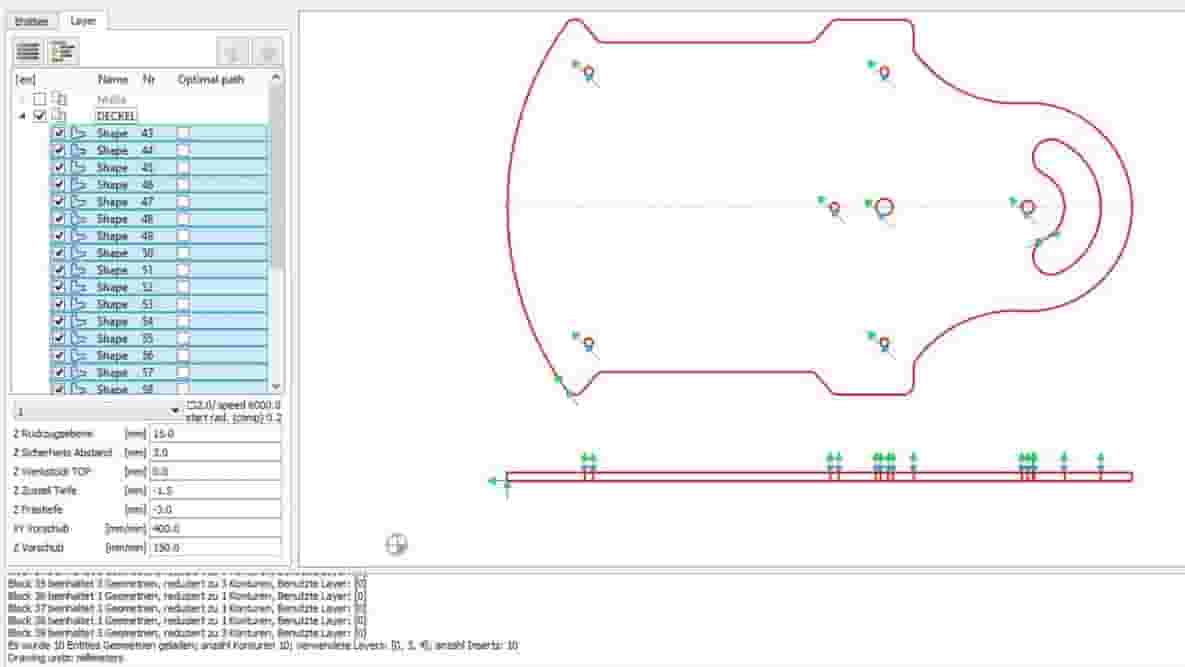Uncheck the enable box for Shape 43

pyautogui.click(x=59, y=133)
